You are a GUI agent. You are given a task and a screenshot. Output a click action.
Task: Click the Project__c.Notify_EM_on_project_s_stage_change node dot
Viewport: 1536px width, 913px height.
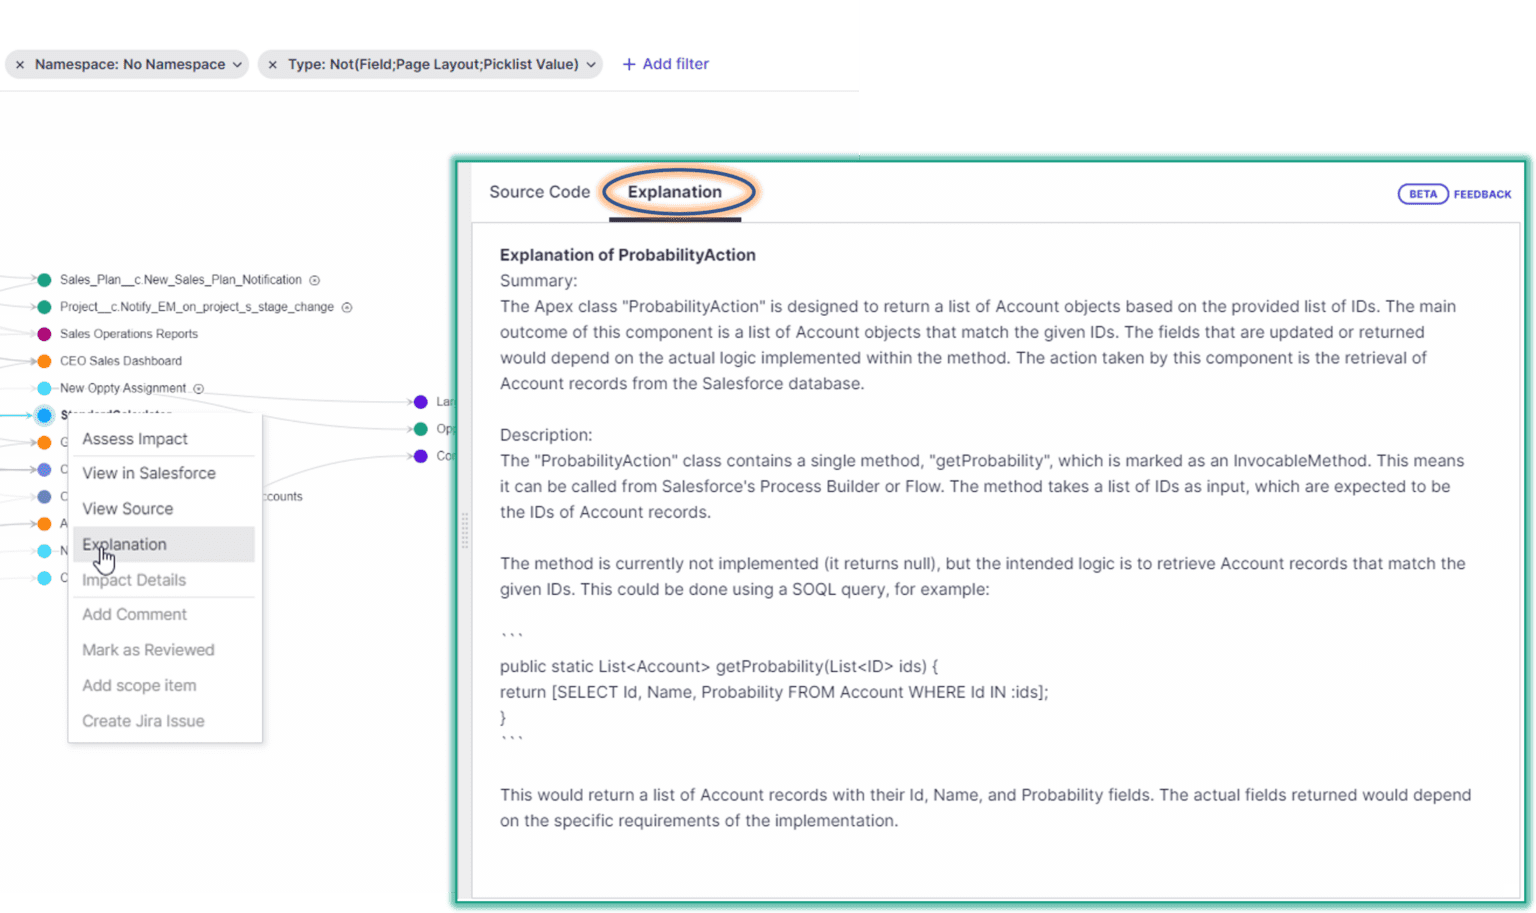click(44, 307)
